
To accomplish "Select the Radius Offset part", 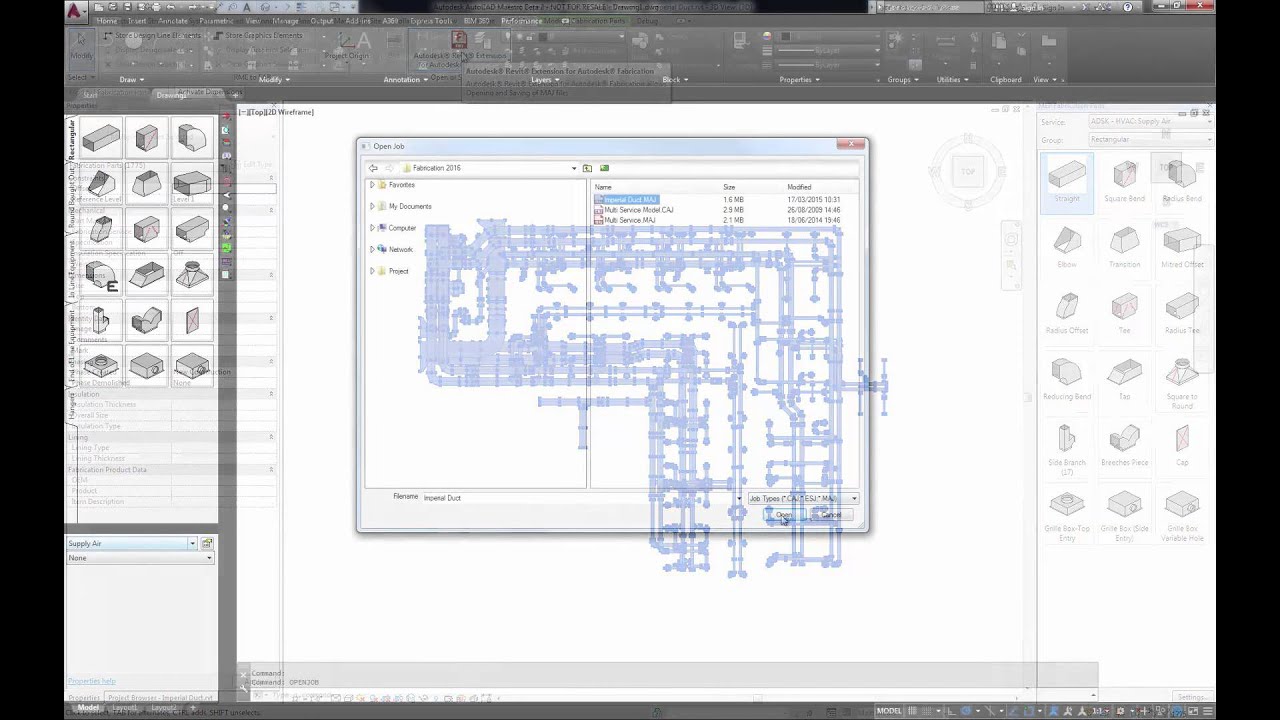I will point(1067,313).
